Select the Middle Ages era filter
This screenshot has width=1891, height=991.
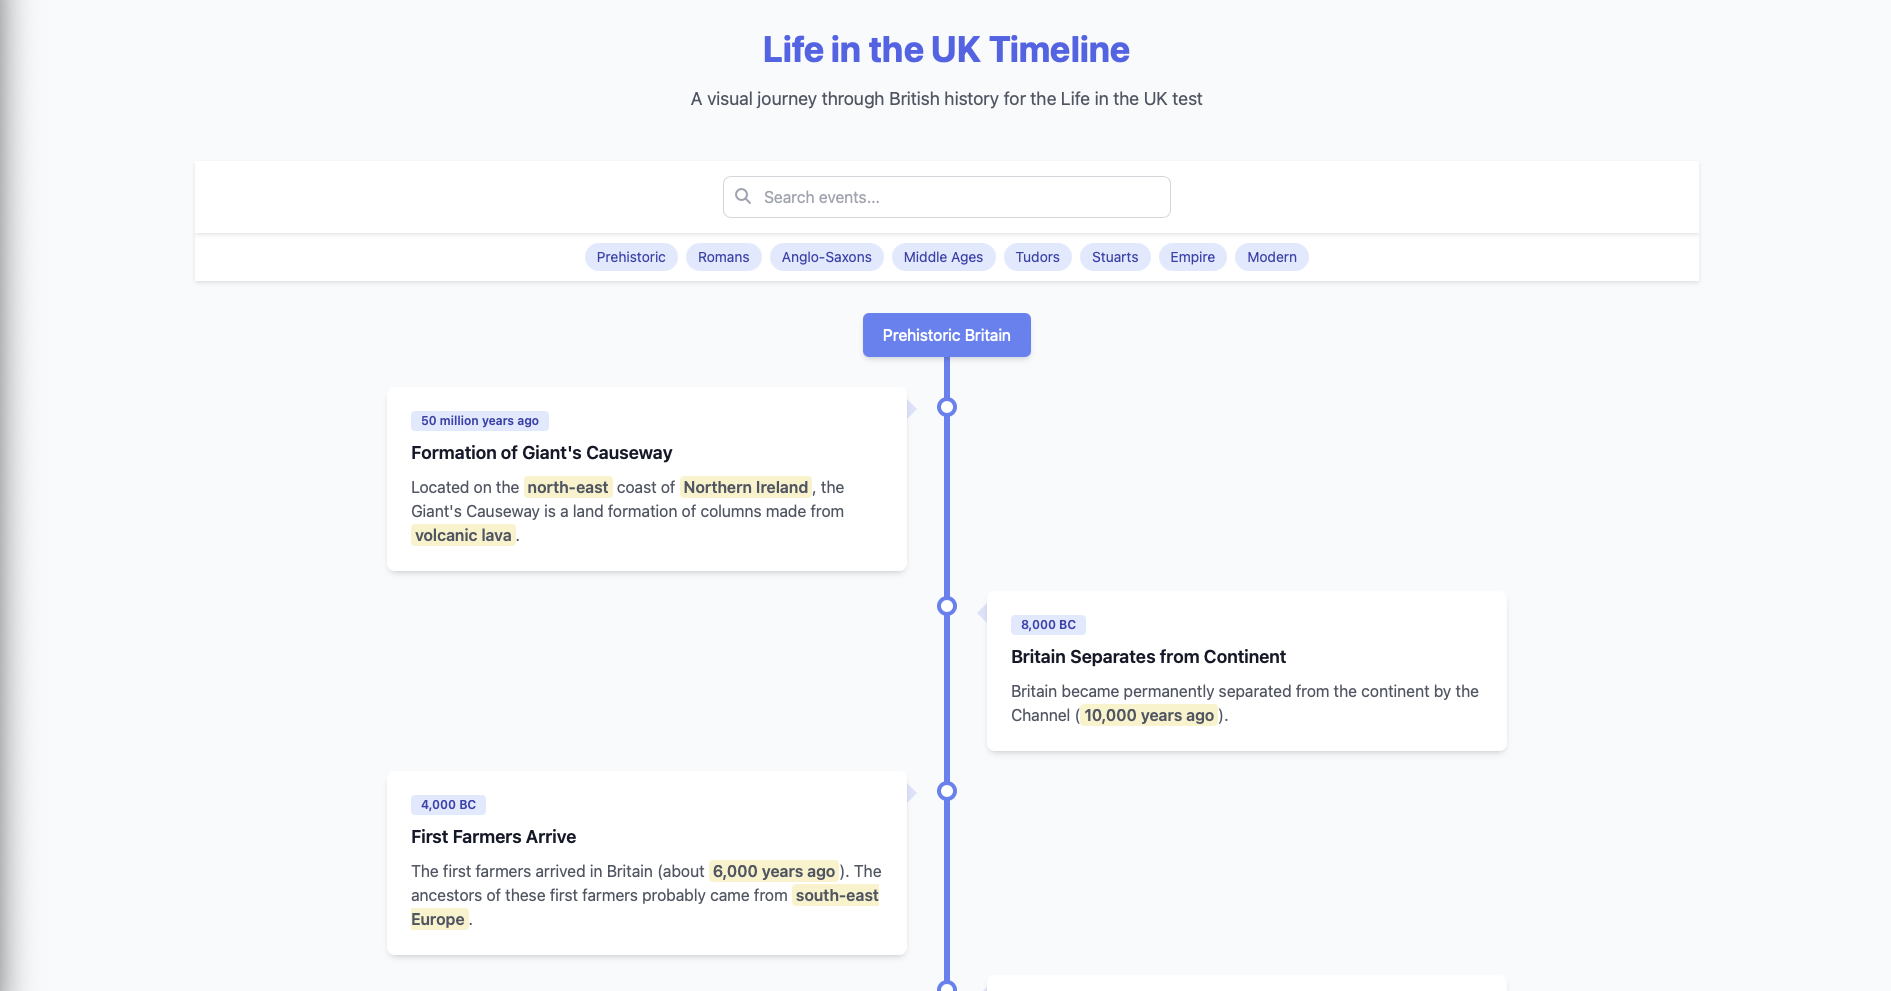click(x=942, y=257)
